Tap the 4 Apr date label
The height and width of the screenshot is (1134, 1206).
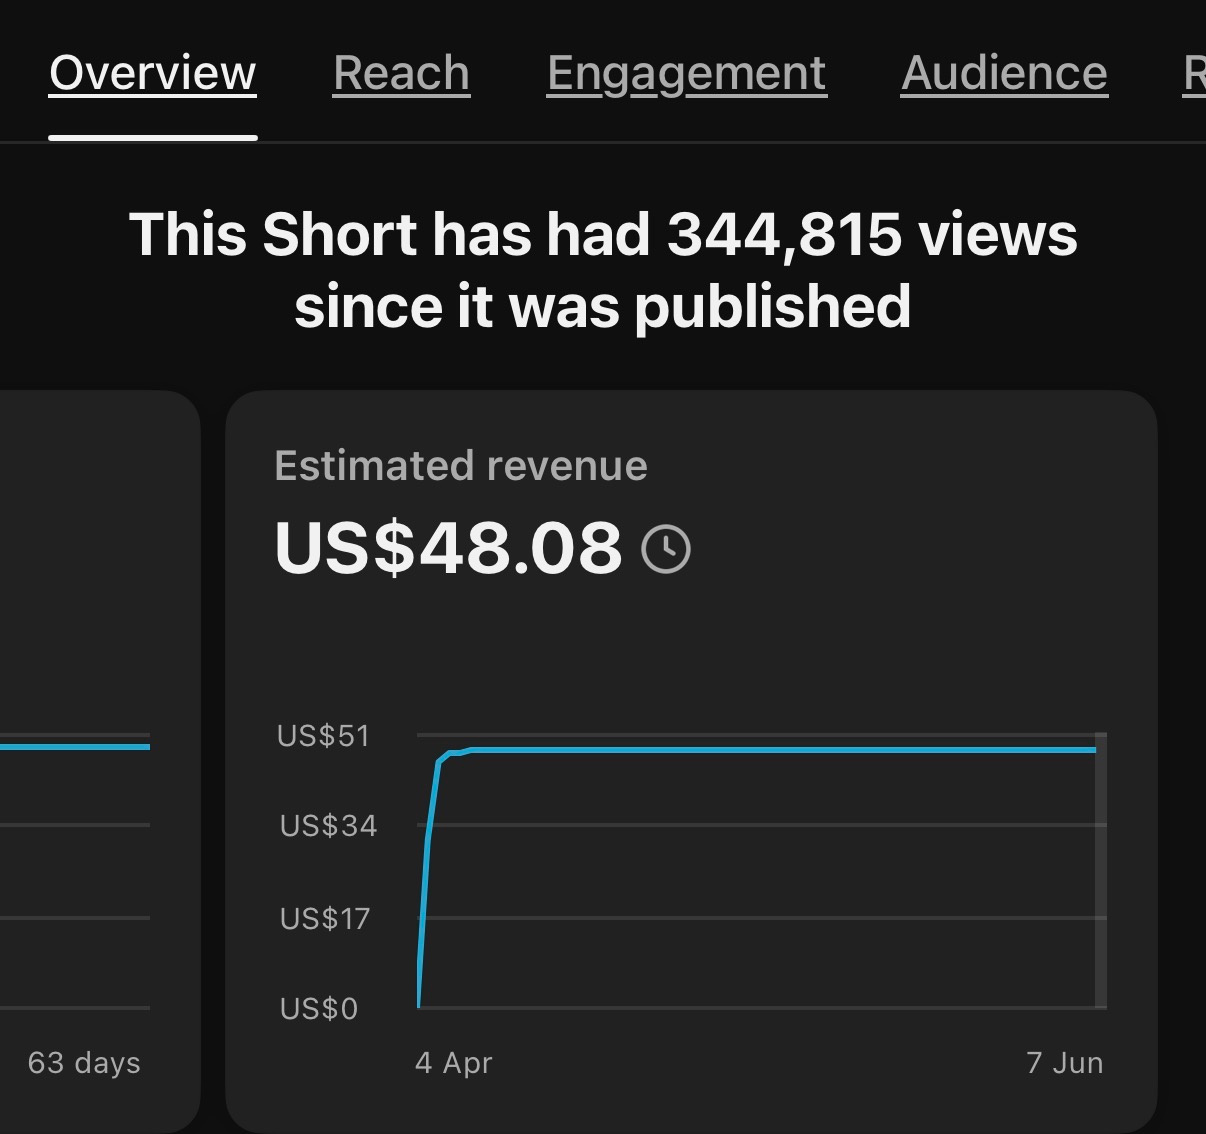tap(454, 1062)
